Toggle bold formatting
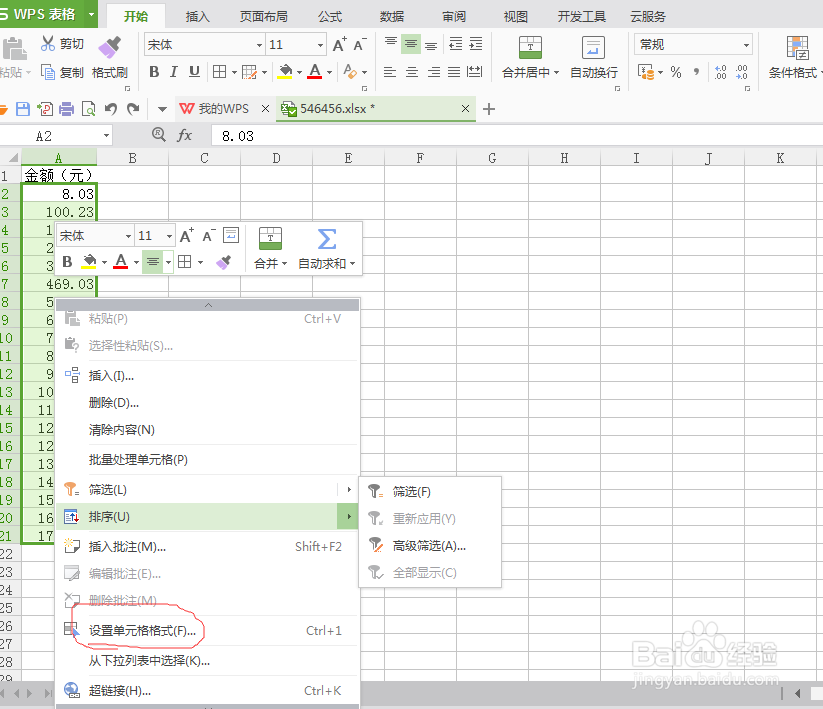This screenshot has width=823, height=709. 152,72
